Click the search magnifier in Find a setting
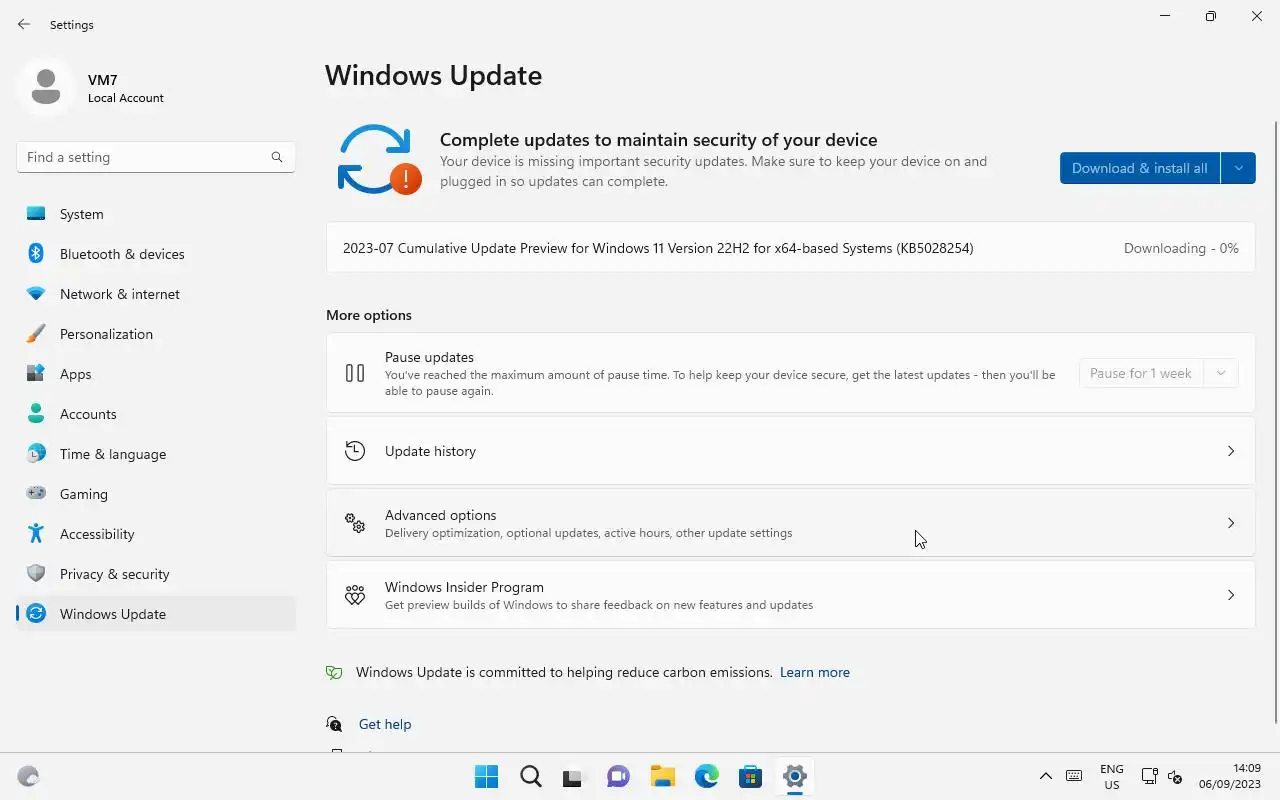The image size is (1280, 800). click(x=277, y=157)
